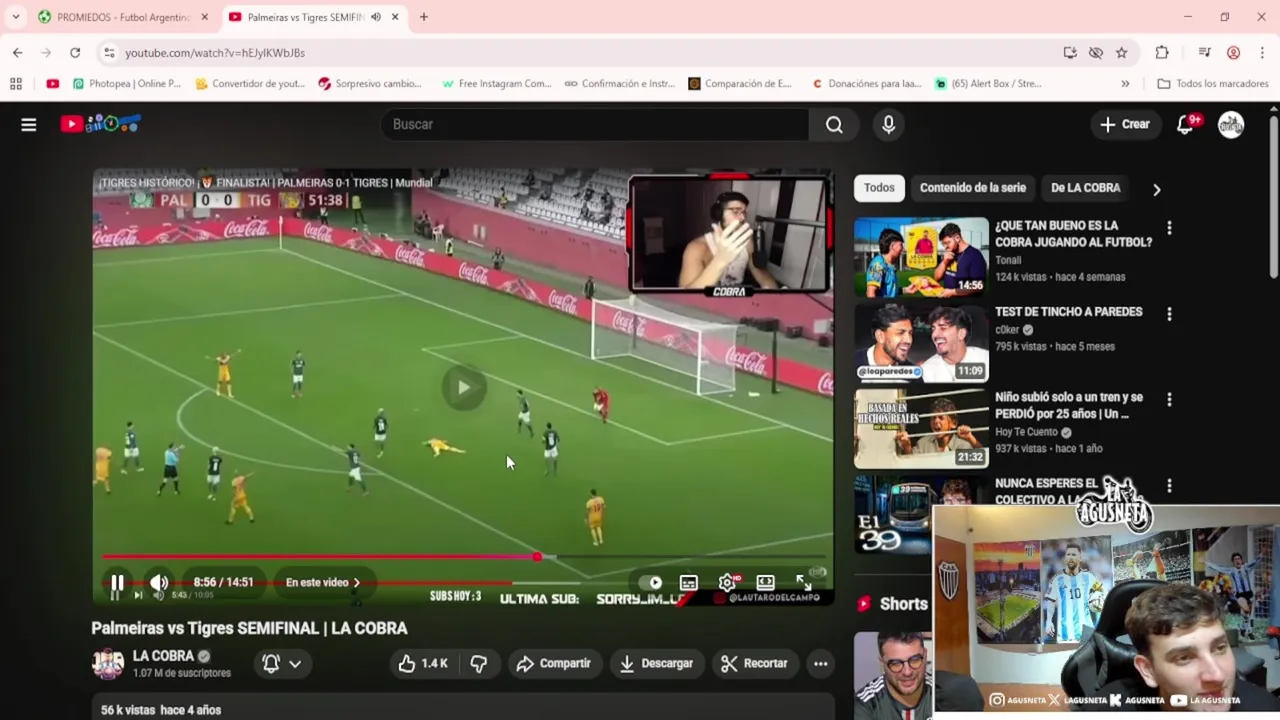Image resolution: width=1280 pixels, height=720 pixels.
Task: Like the video with 1.4K likes
Action: click(x=423, y=663)
